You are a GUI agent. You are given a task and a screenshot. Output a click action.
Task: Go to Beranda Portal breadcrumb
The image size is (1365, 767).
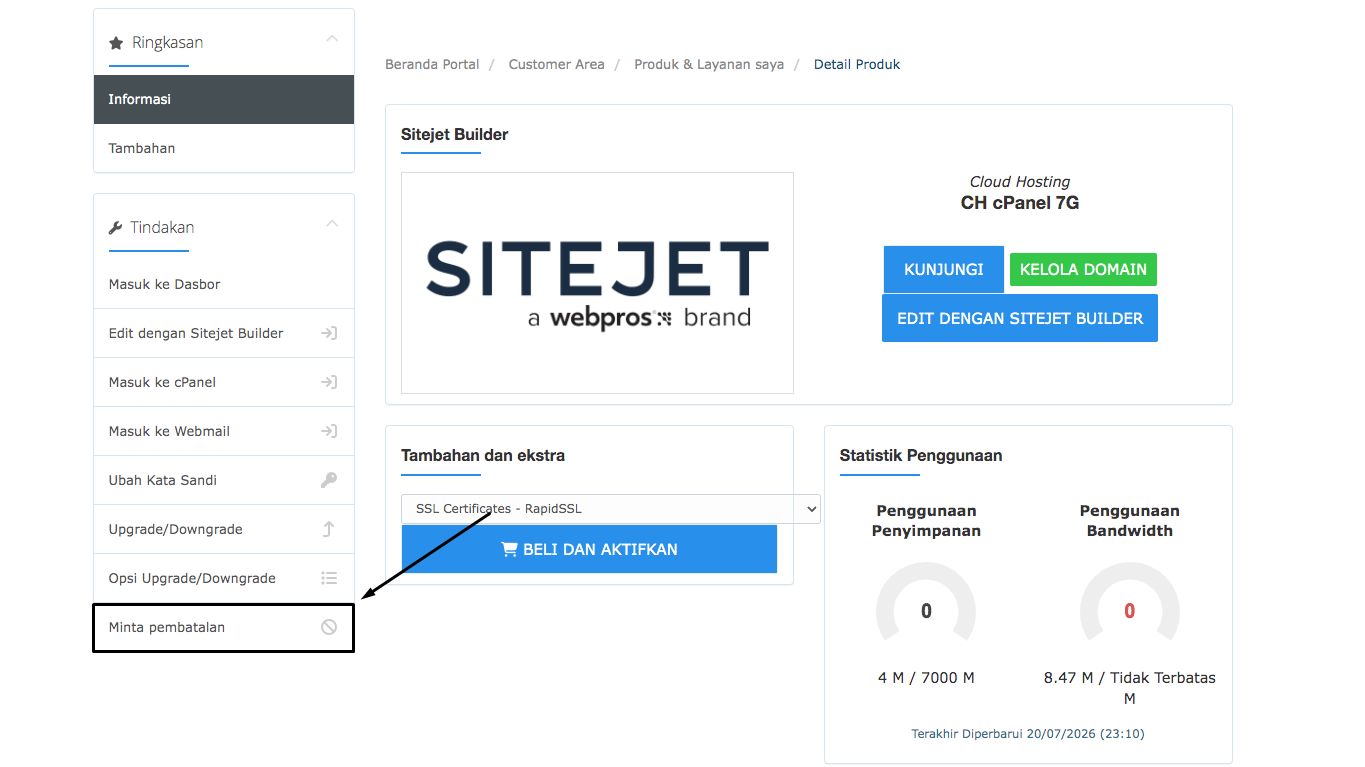(432, 64)
